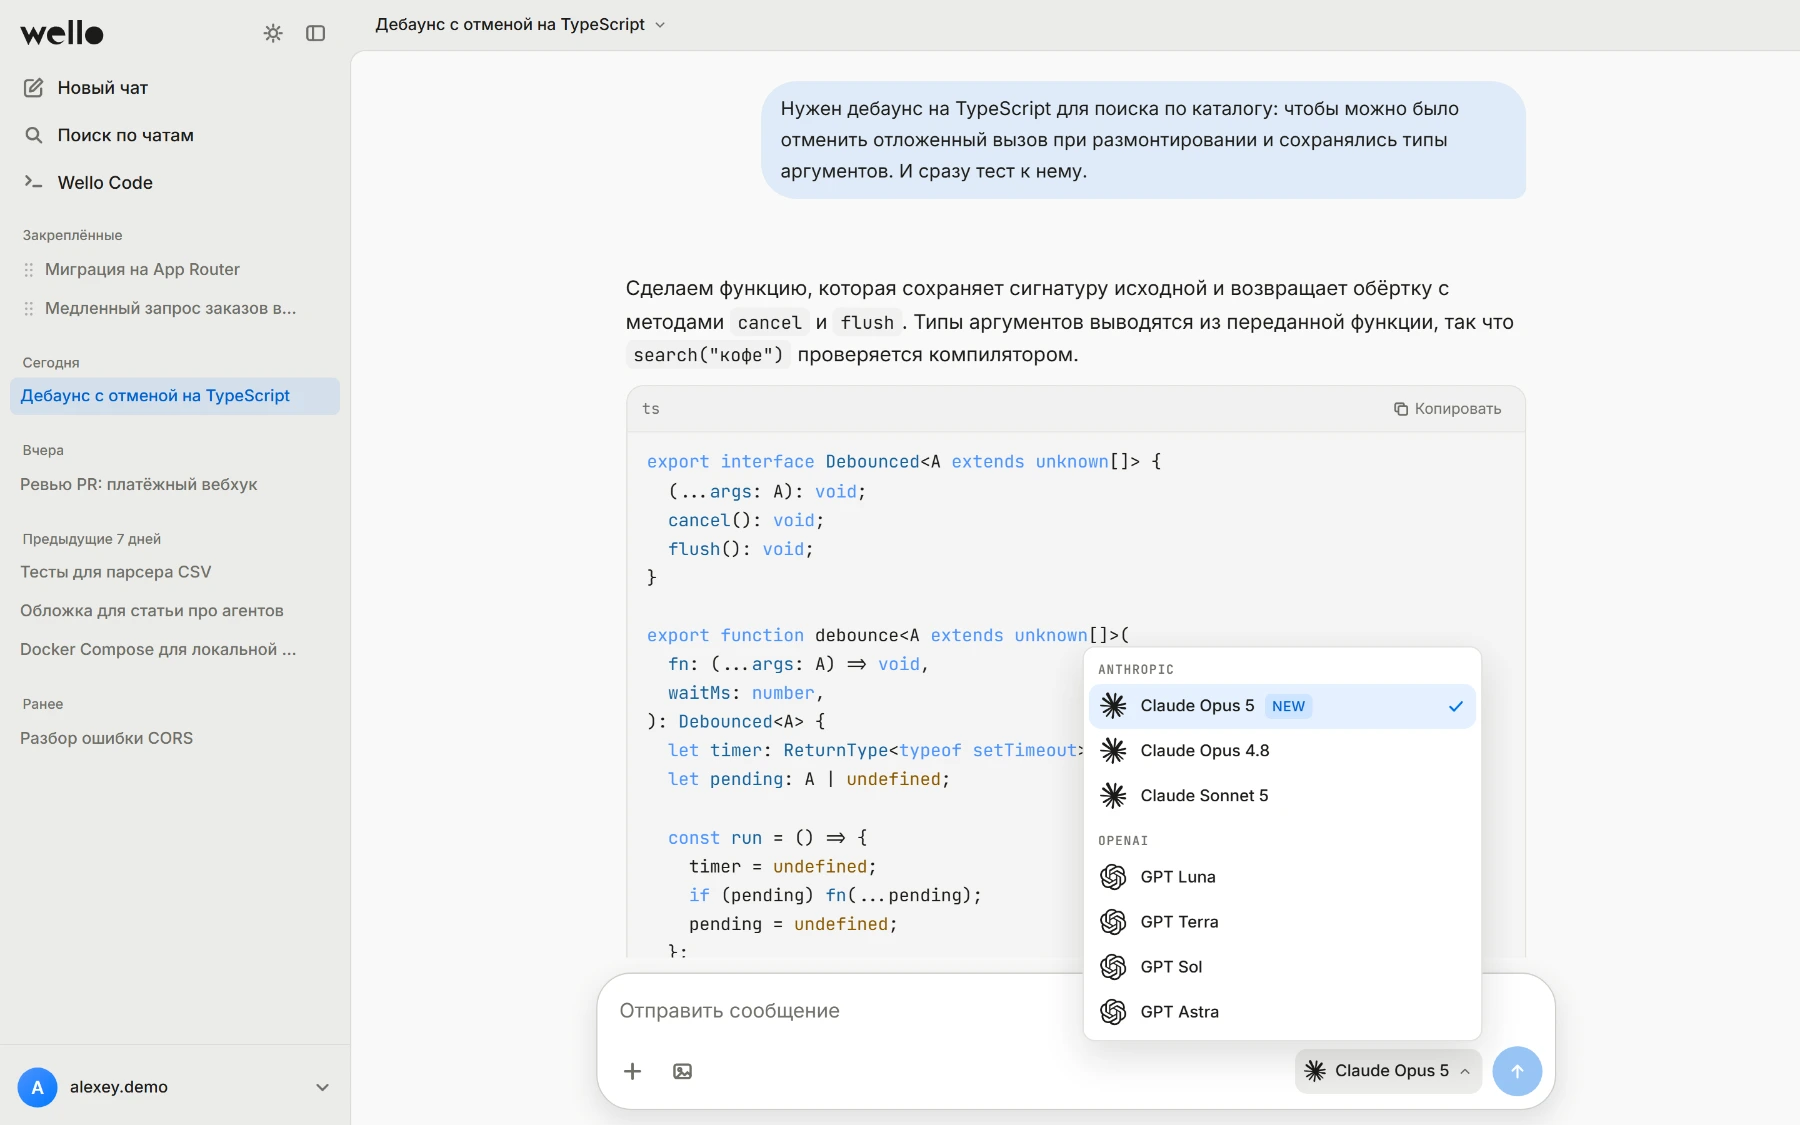Click the ts language label of code block
1800x1125 pixels.
(x=651, y=409)
